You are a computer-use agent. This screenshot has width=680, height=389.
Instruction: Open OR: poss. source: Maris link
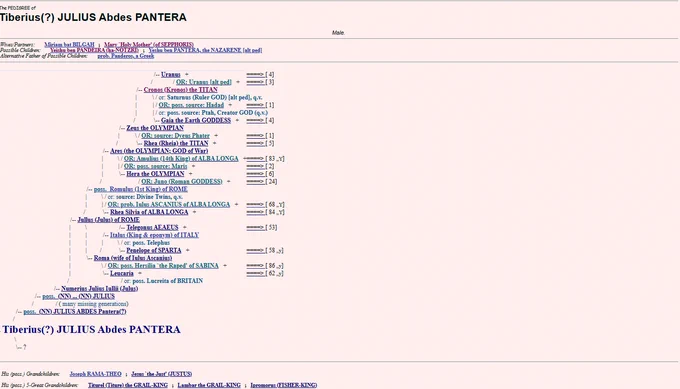pyautogui.click(x=155, y=166)
